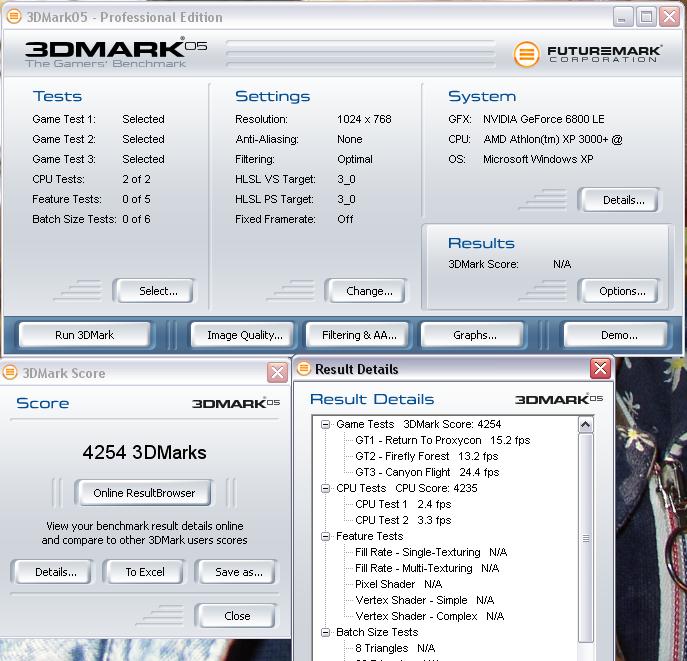The height and width of the screenshot is (661, 687).
Task: Maximize the 3DMark05 main window
Action: (646, 17)
